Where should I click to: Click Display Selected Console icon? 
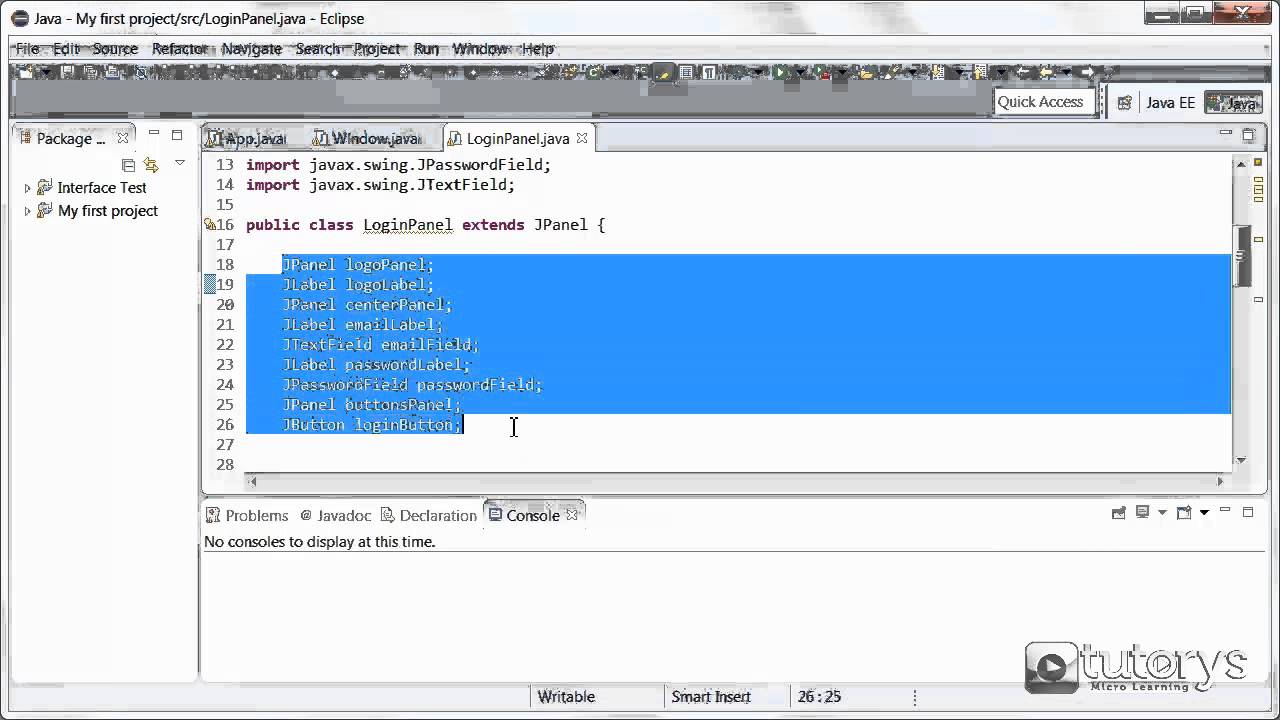[x=1143, y=513]
